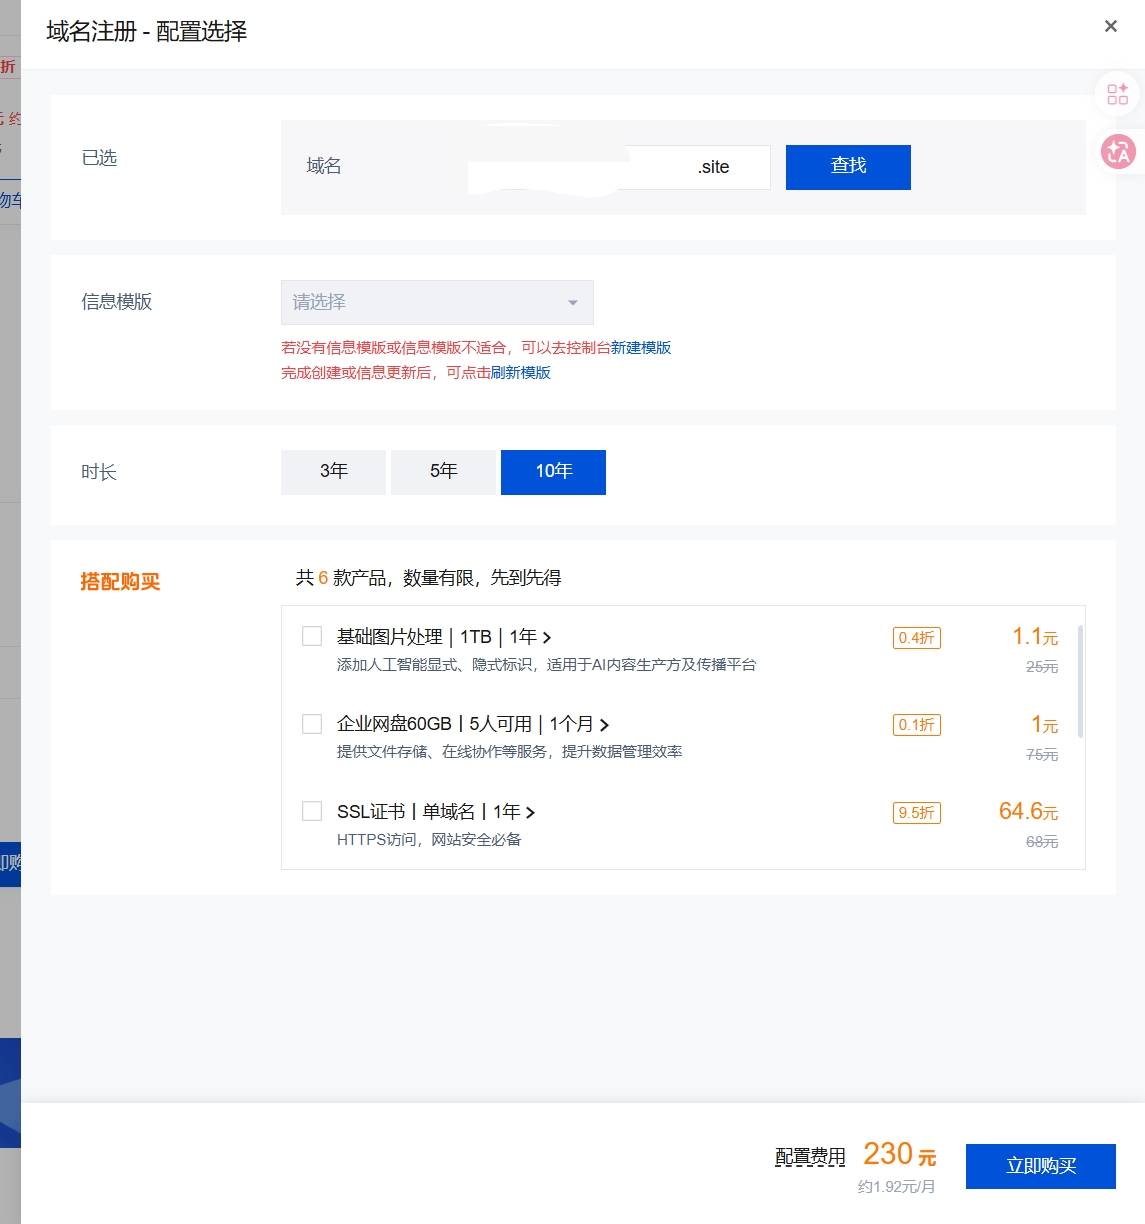Image resolution: width=1145 pixels, height=1224 pixels.
Task: Click the 1.1元 price for image processing
Action: click(x=1035, y=637)
